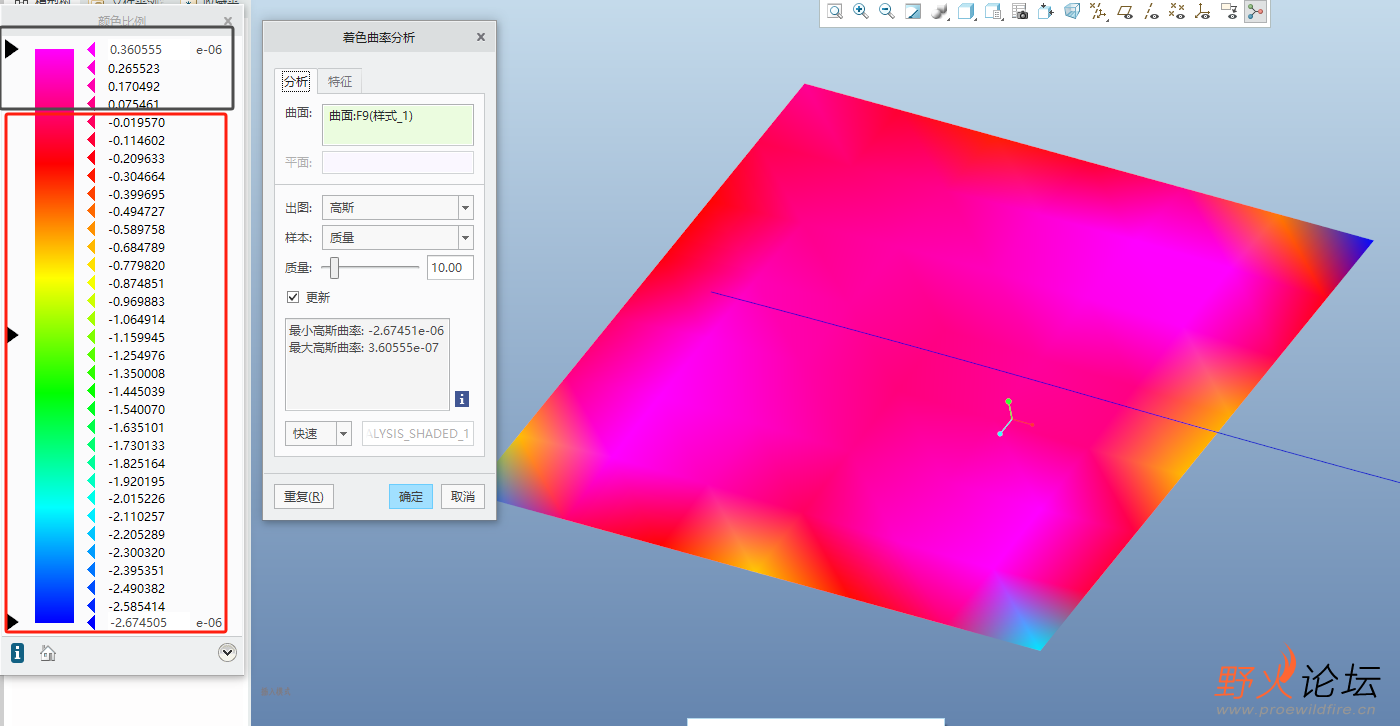
Task: Click the 最大高斯曲率 result line
Action: pos(364,348)
